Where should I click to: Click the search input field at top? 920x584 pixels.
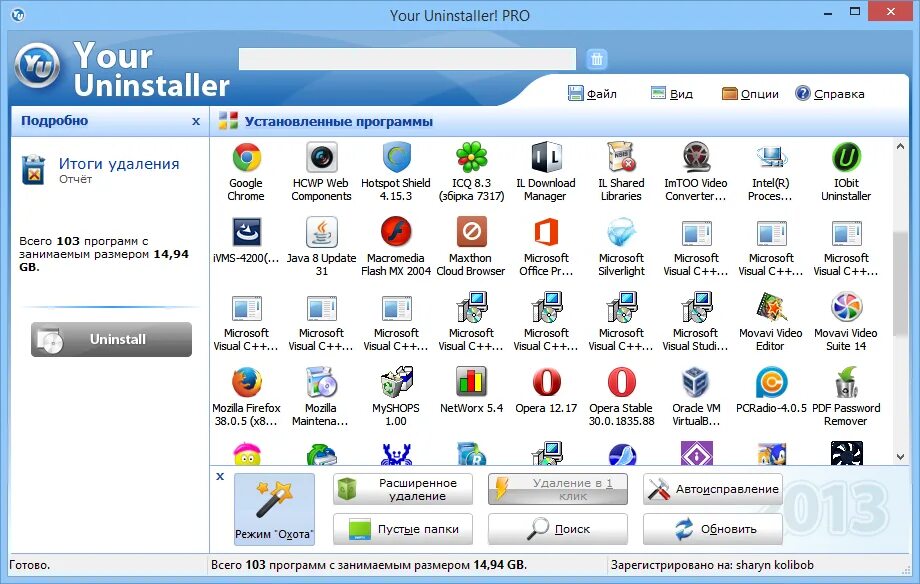(x=407, y=59)
